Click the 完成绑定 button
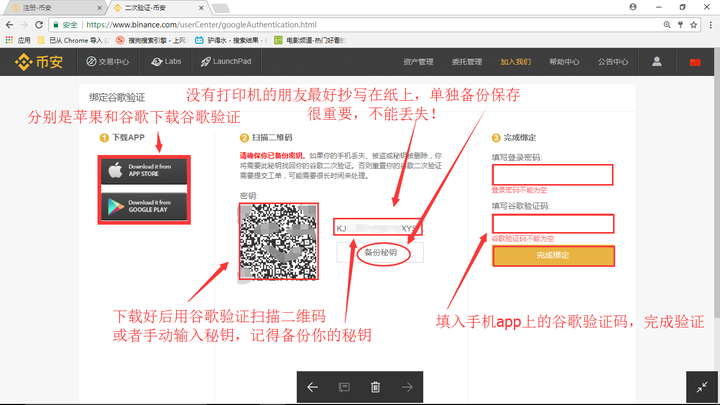This screenshot has height=405, width=720. coord(553,256)
